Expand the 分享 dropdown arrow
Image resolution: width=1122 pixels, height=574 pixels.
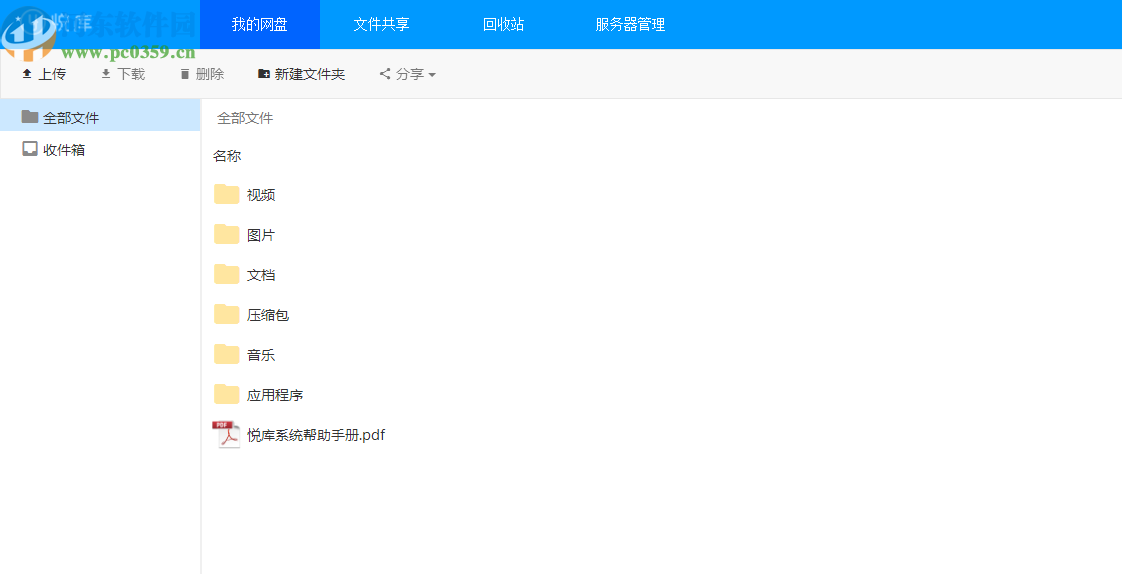pyautogui.click(x=431, y=74)
